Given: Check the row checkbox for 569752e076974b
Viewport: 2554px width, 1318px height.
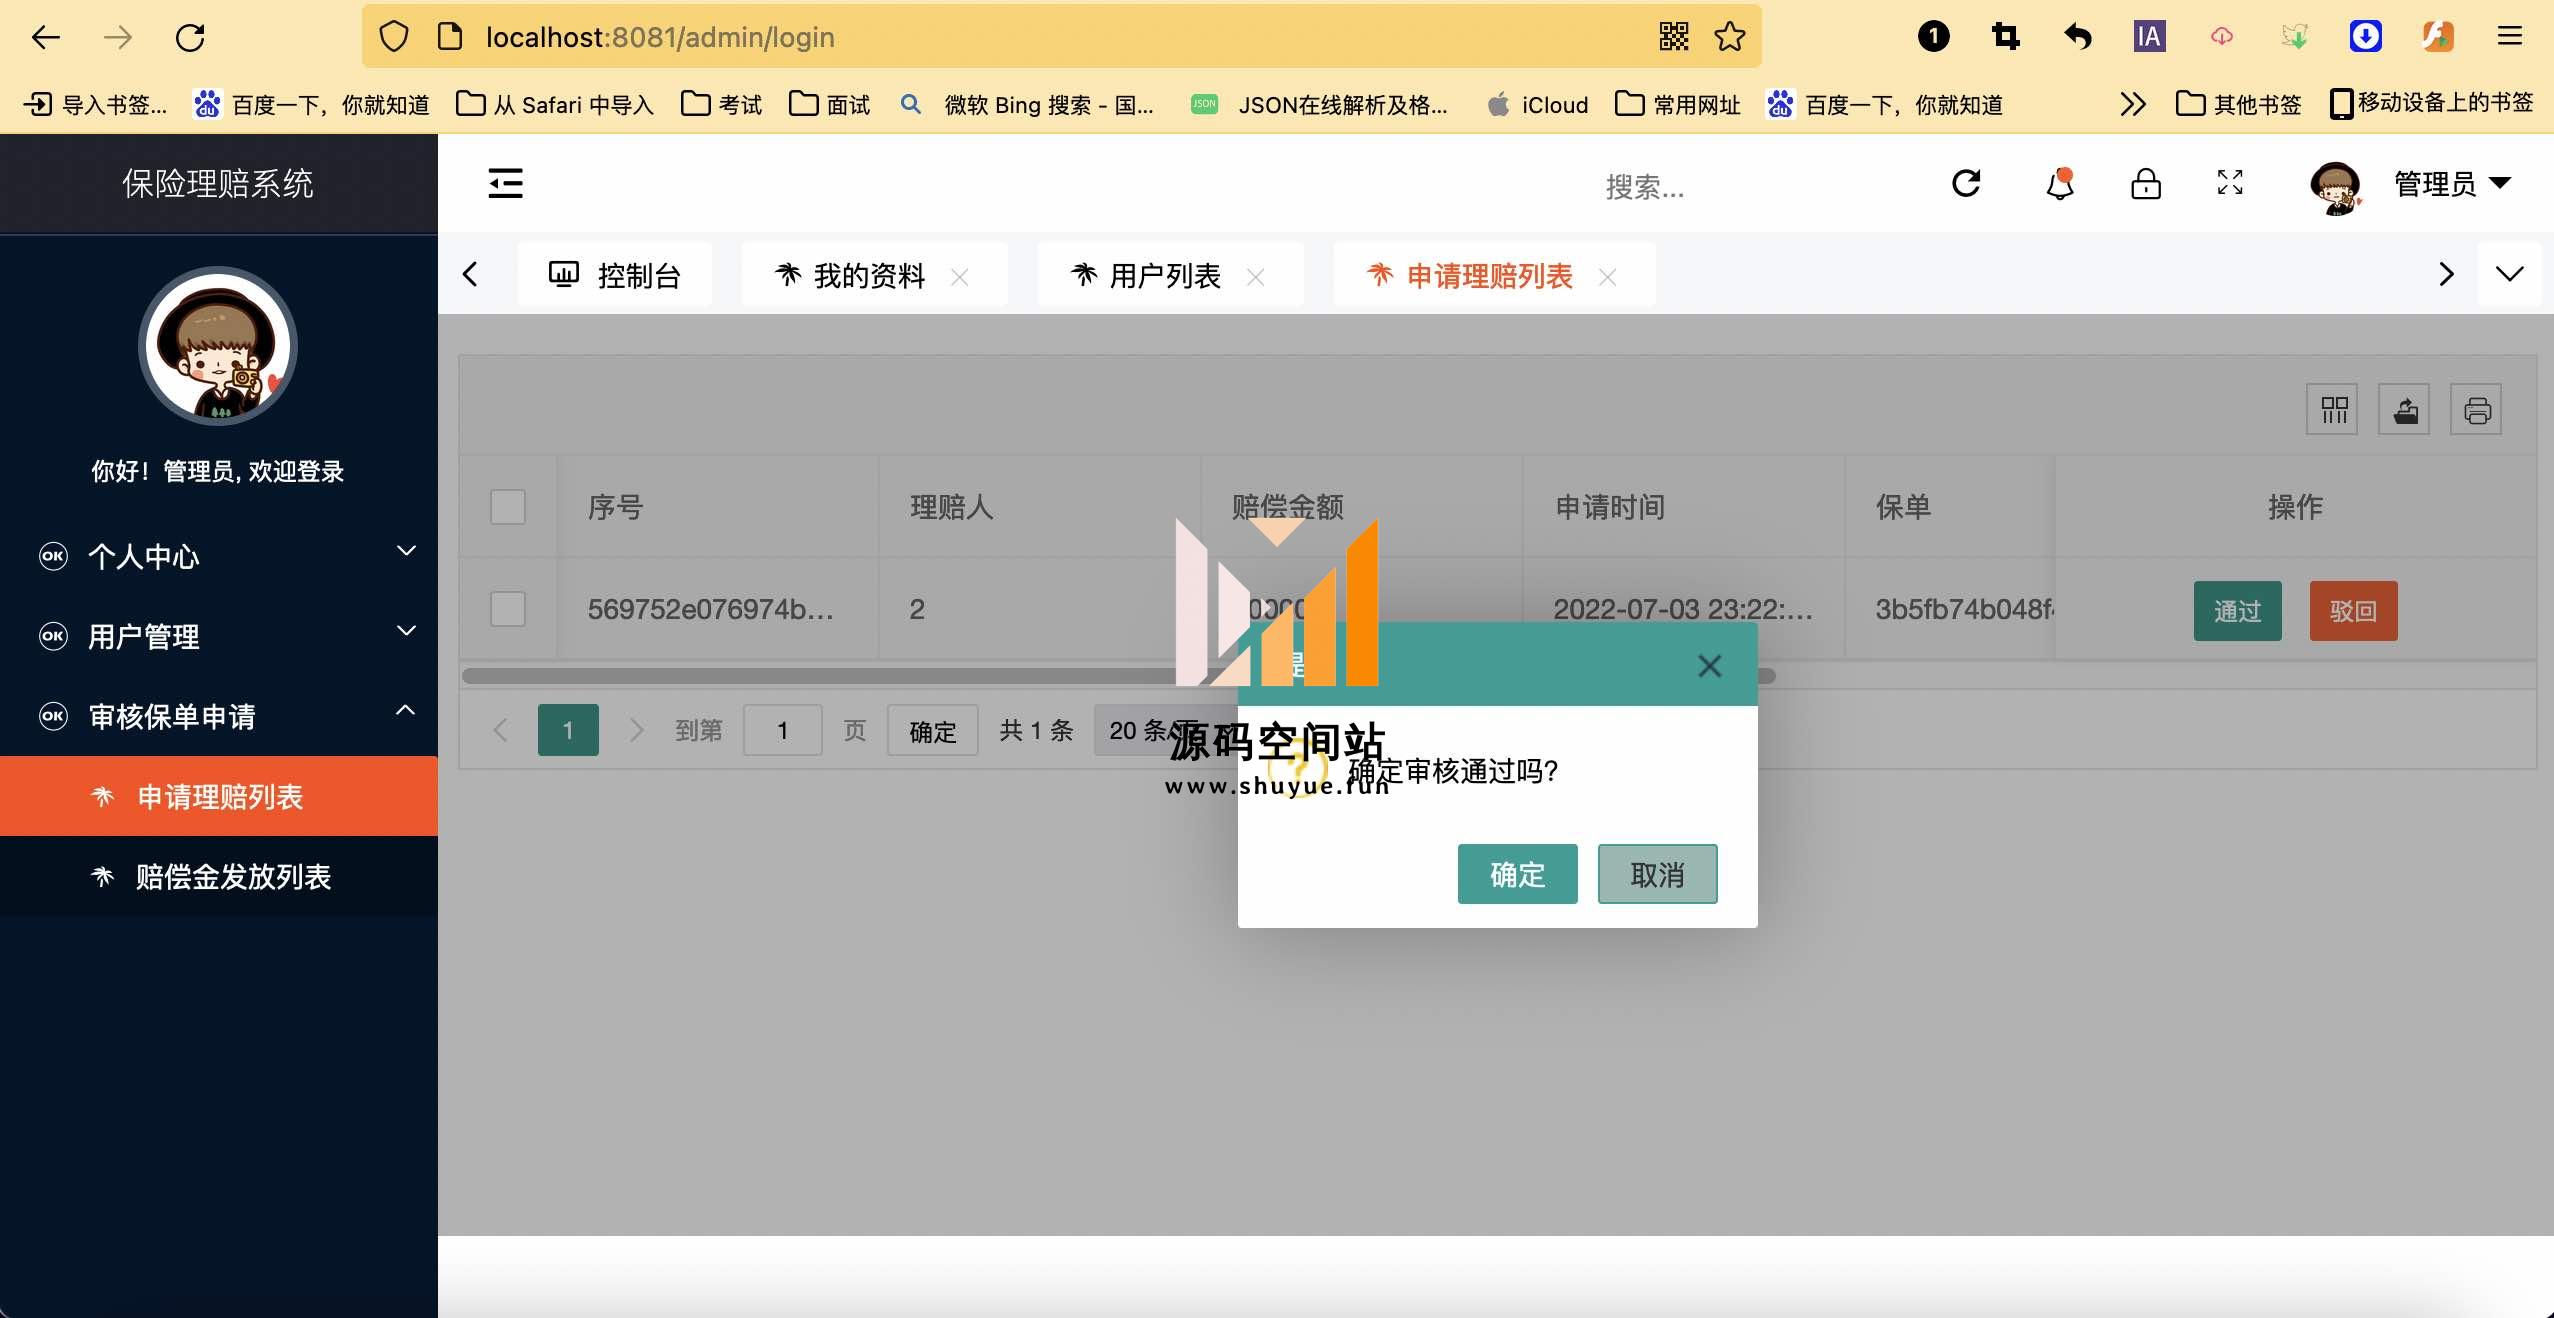Looking at the screenshot, I should click(508, 609).
